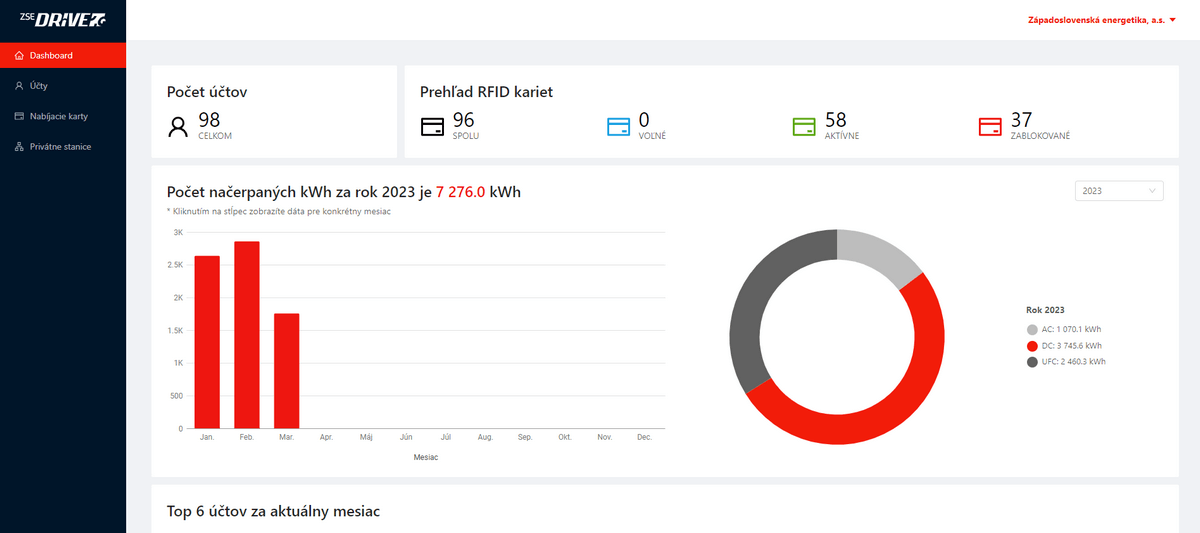Click the Apr. axis label

point(326,438)
